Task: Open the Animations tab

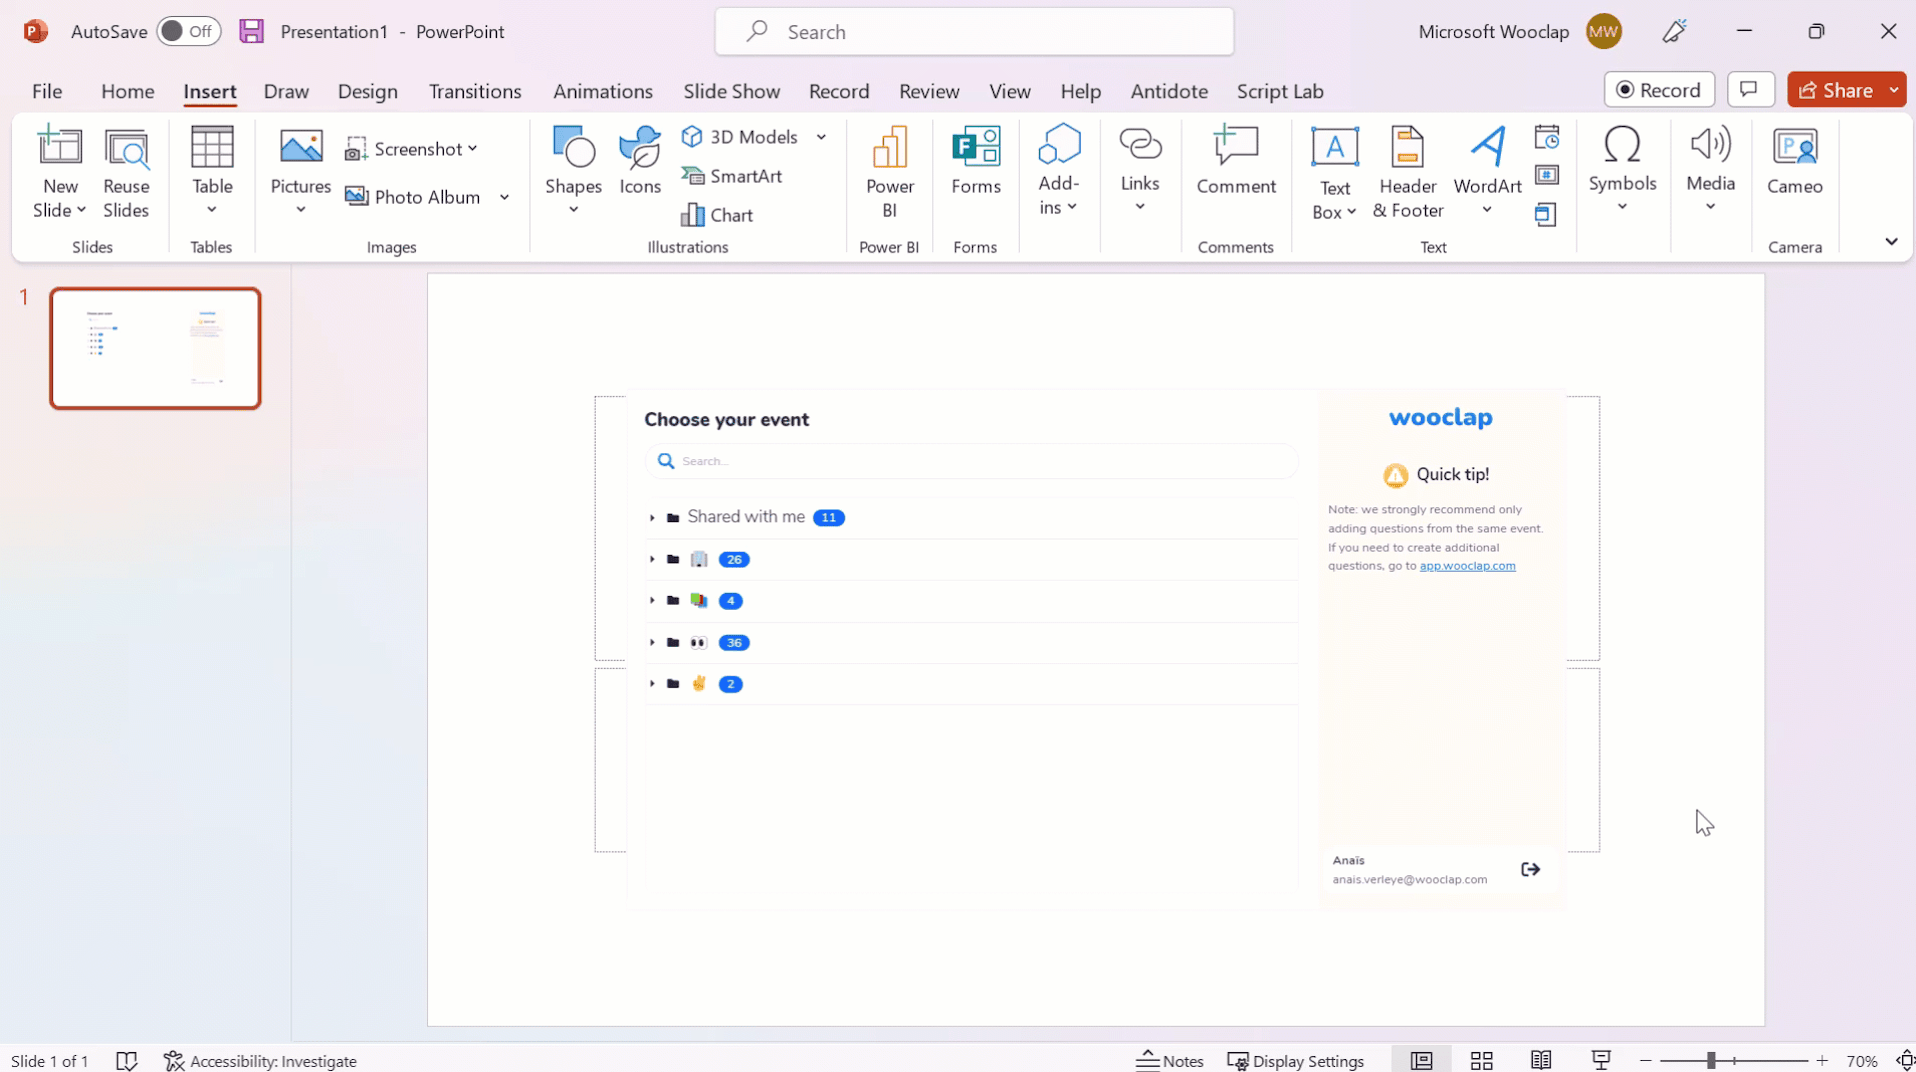Action: click(x=603, y=91)
